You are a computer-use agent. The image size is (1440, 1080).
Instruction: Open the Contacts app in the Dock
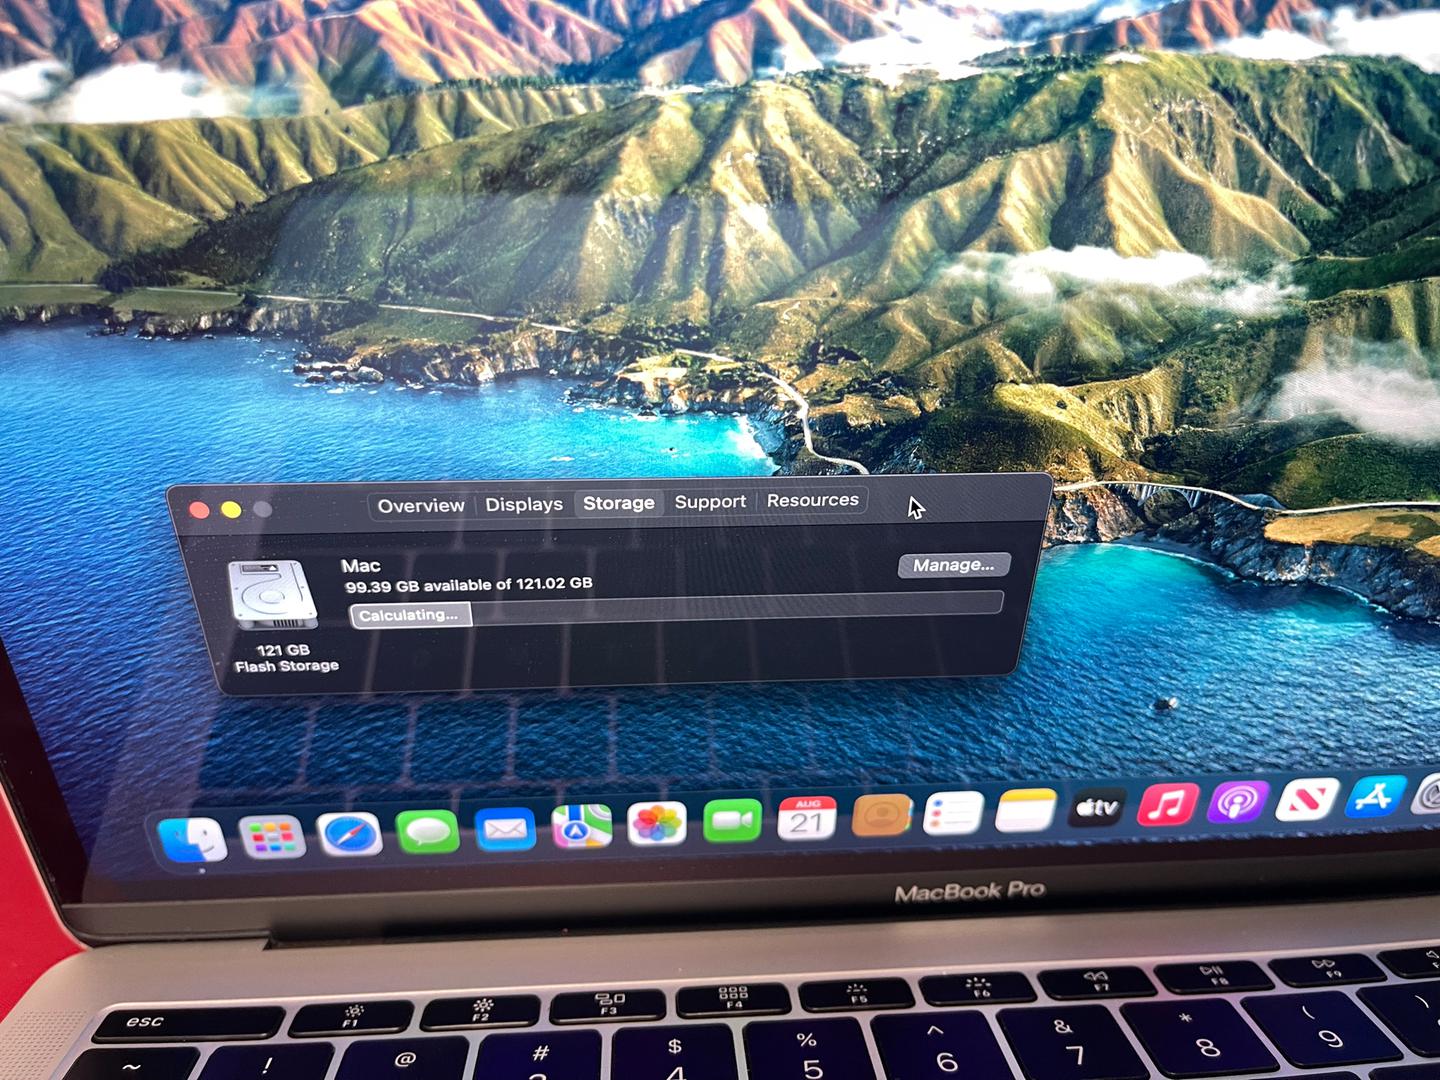(x=881, y=815)
